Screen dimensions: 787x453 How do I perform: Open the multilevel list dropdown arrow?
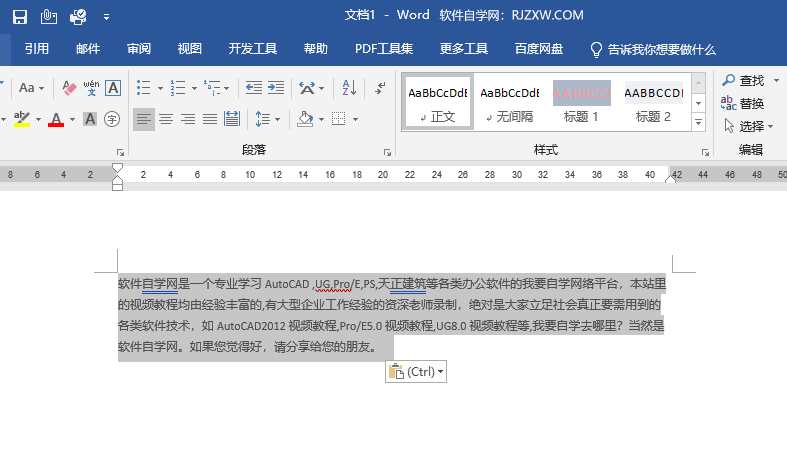(x=227, y=88)
